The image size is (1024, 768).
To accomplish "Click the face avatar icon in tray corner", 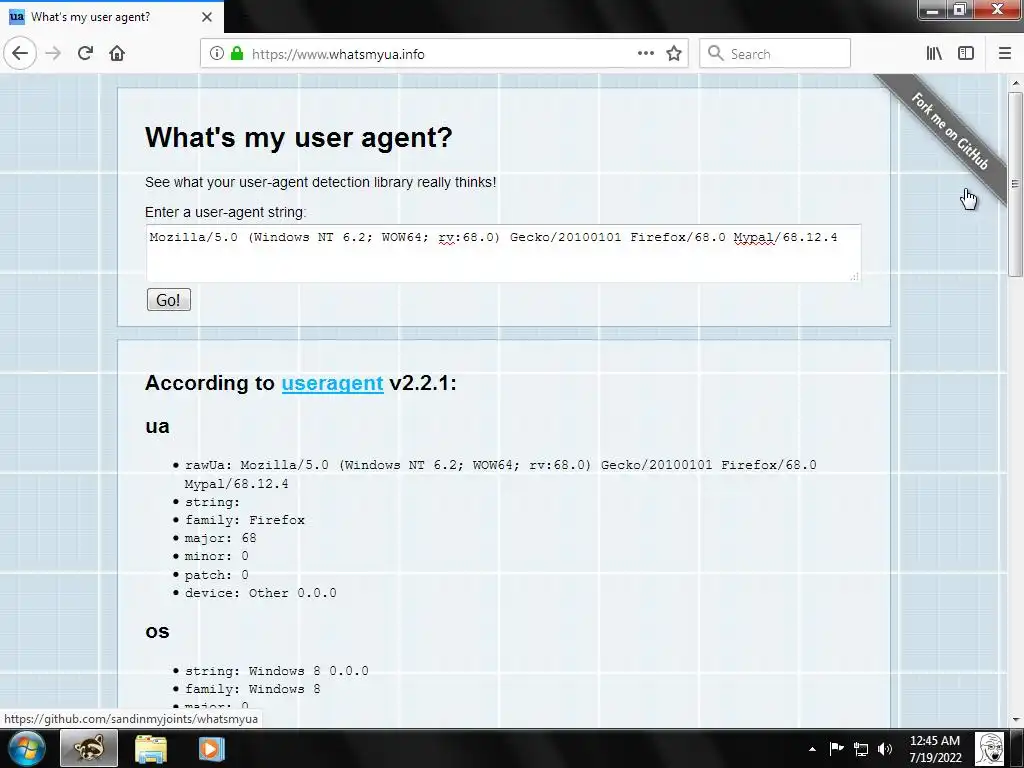I will (989, 748).
